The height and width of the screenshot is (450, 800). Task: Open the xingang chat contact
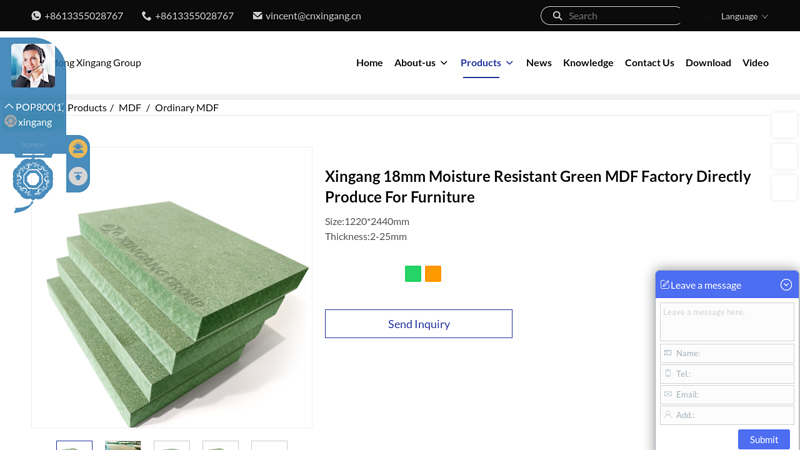tap(35, 122)
